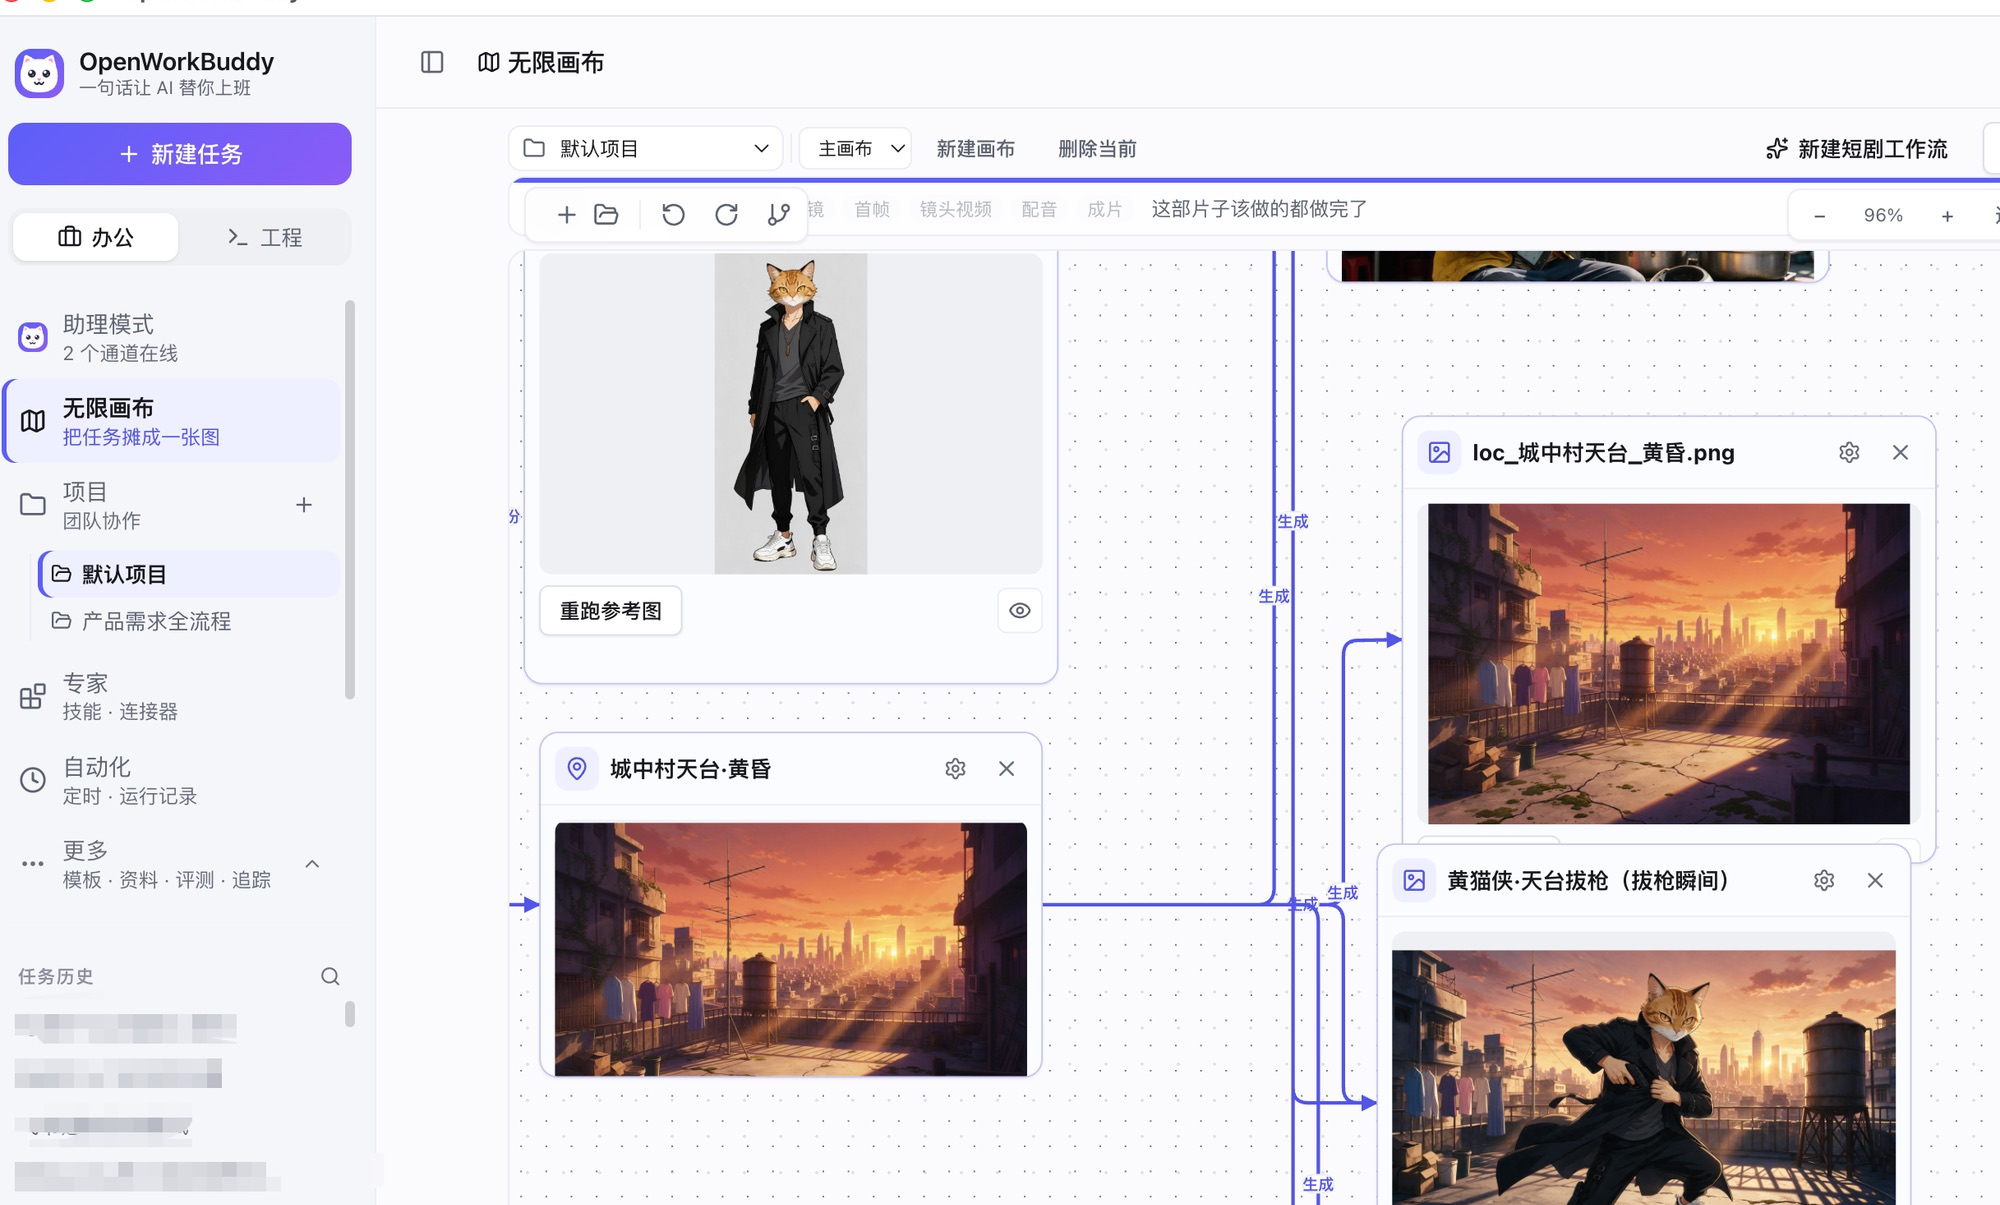Screen dimensions: 2000x1205
Task: Switch to 工程 mode tab
Action: tap(264, 237)
